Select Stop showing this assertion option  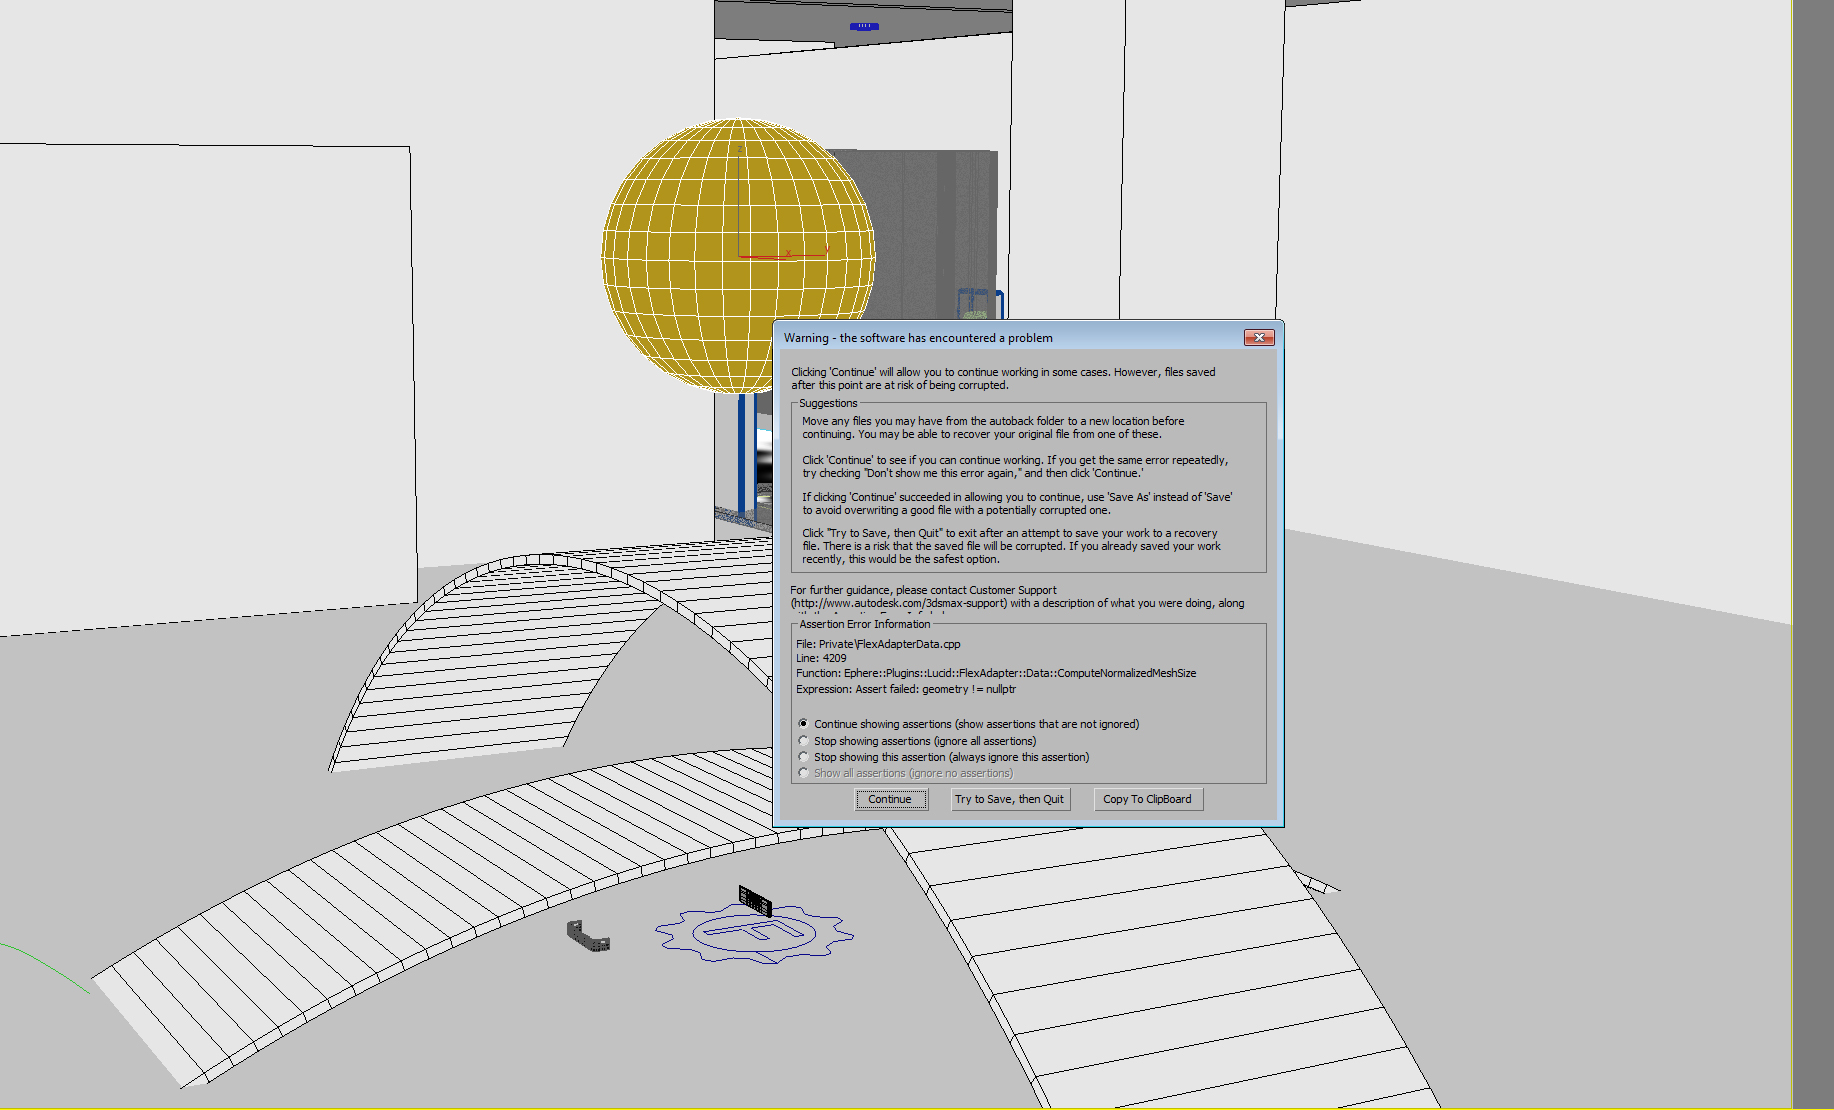[804, 757]
